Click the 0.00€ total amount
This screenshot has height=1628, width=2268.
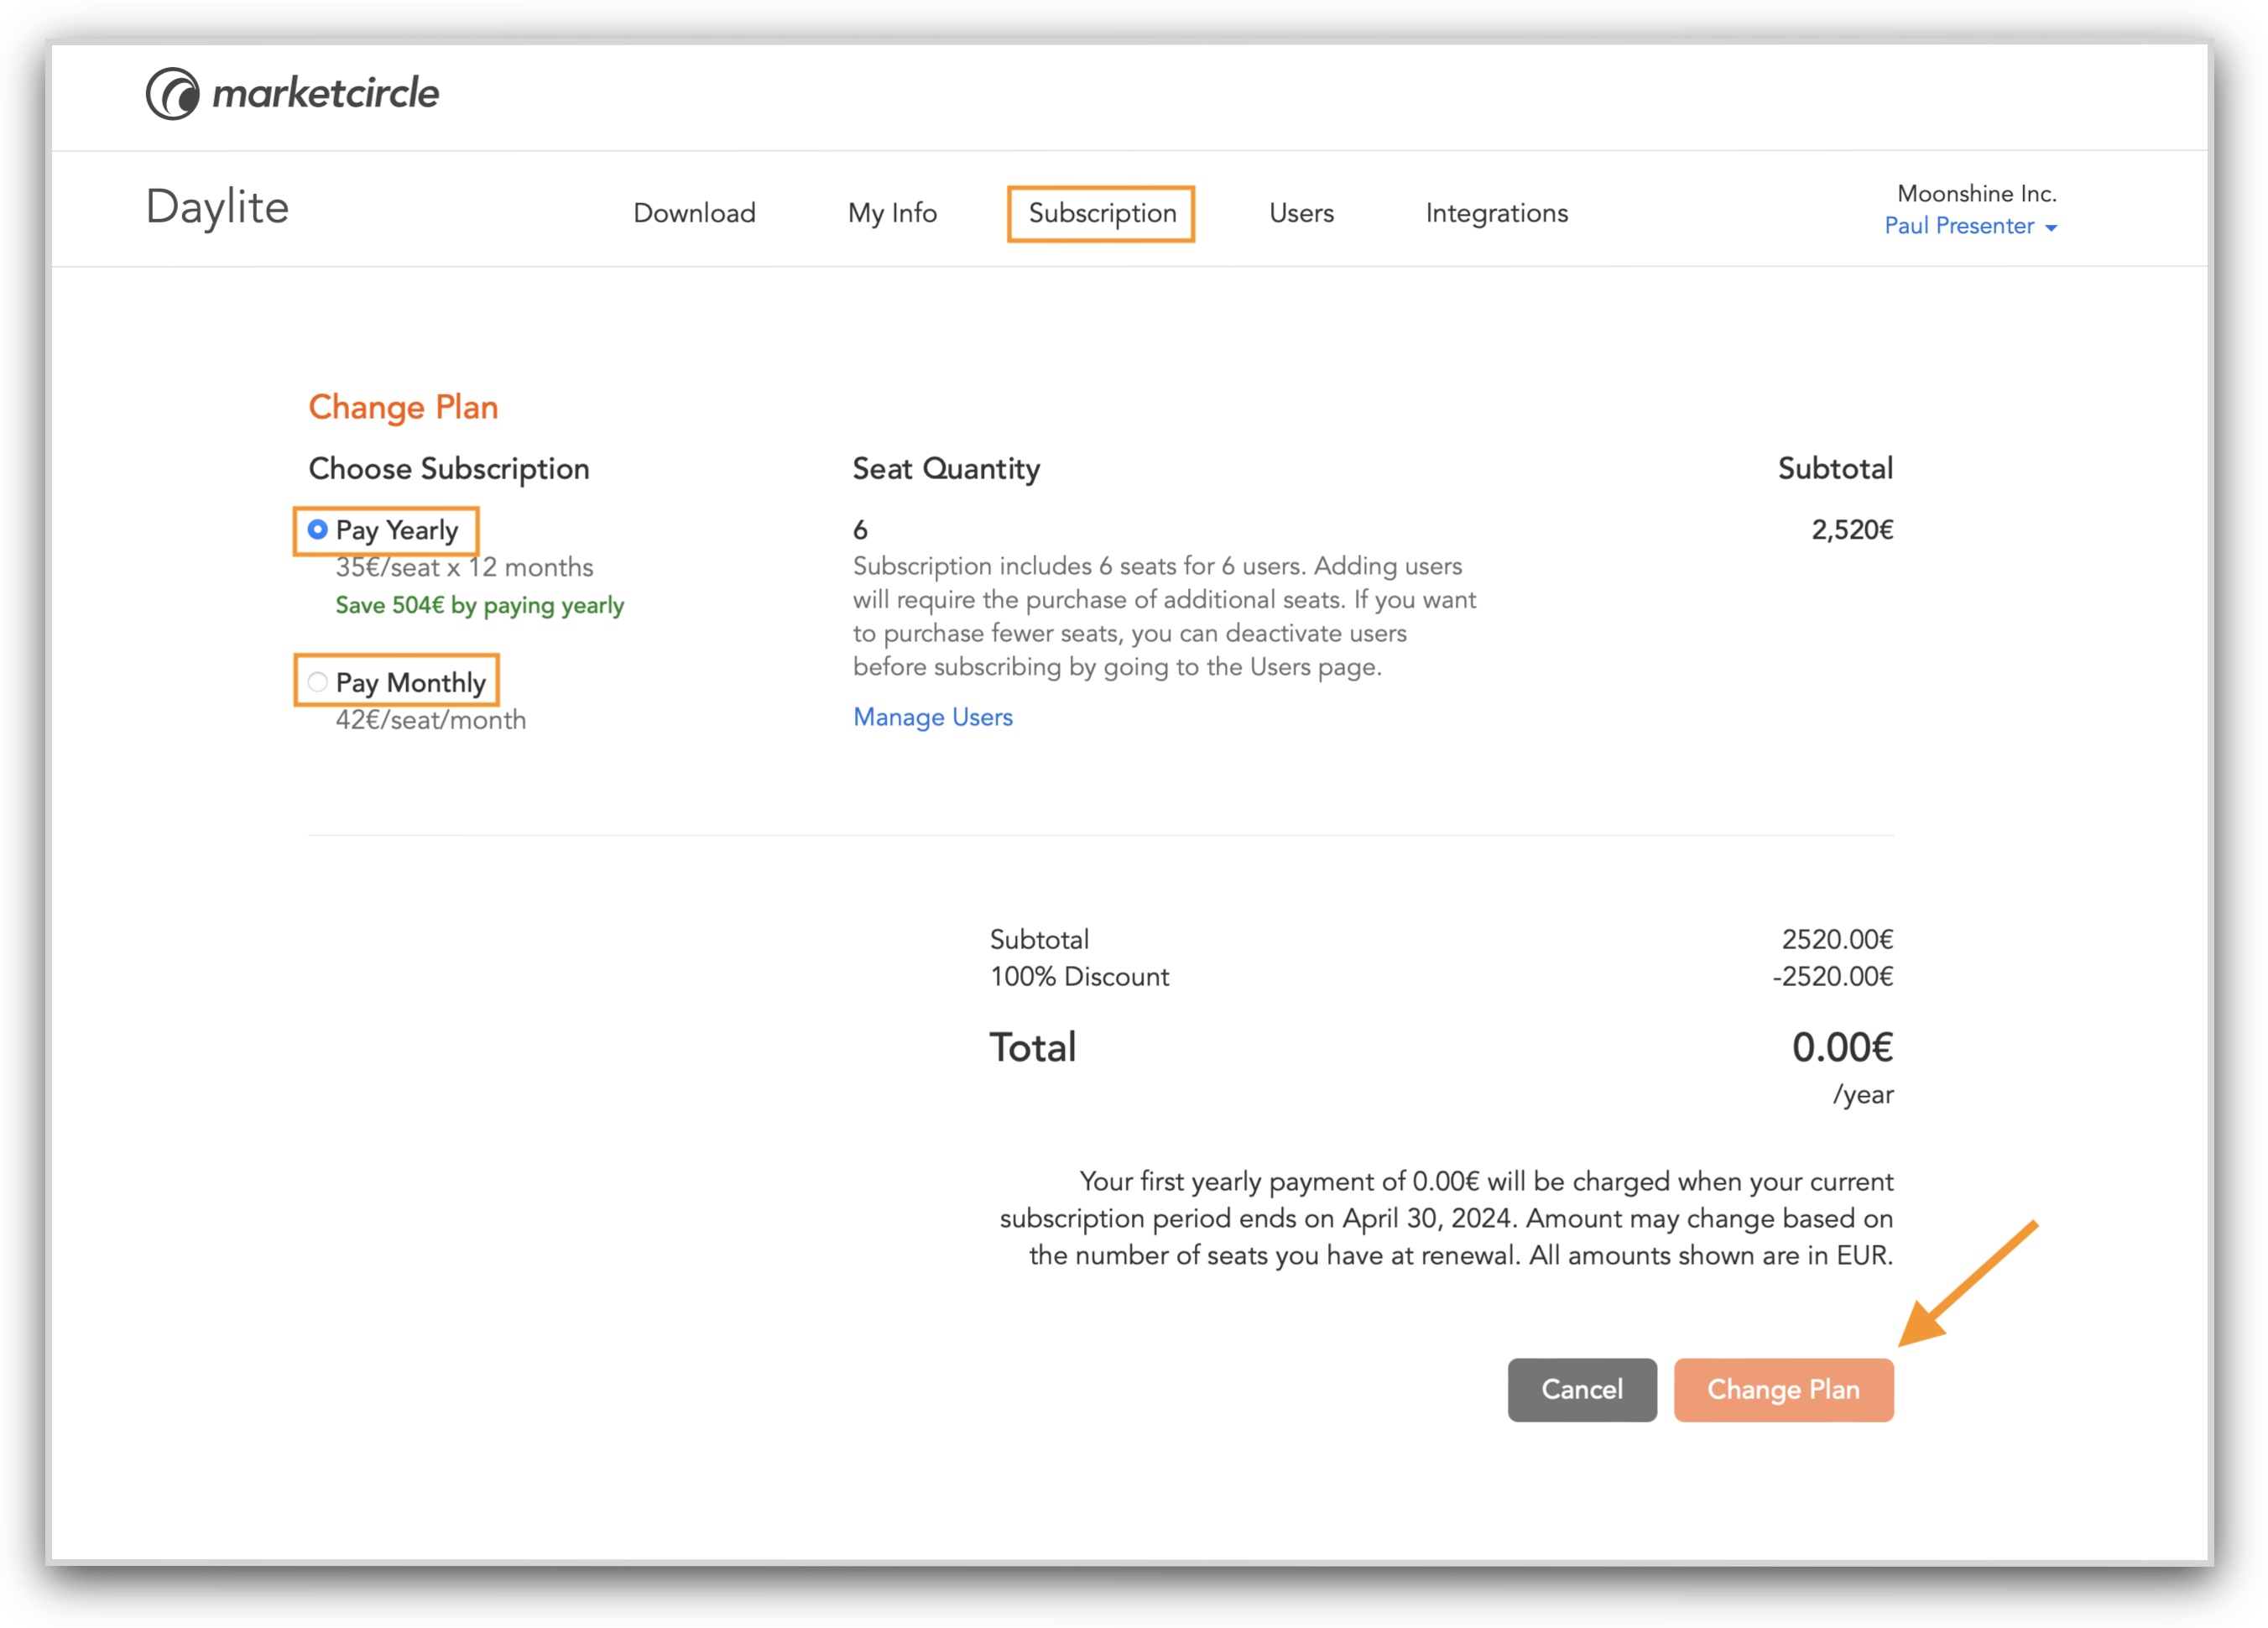1842,1047
